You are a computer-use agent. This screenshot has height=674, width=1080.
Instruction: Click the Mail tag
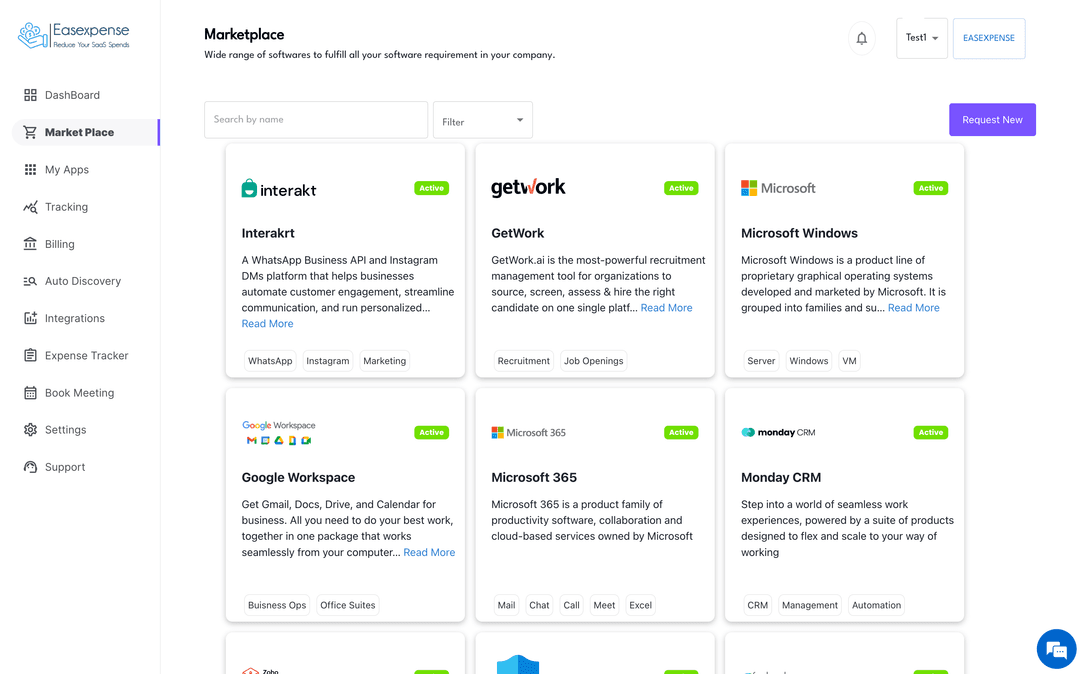(x=506, y=605)
